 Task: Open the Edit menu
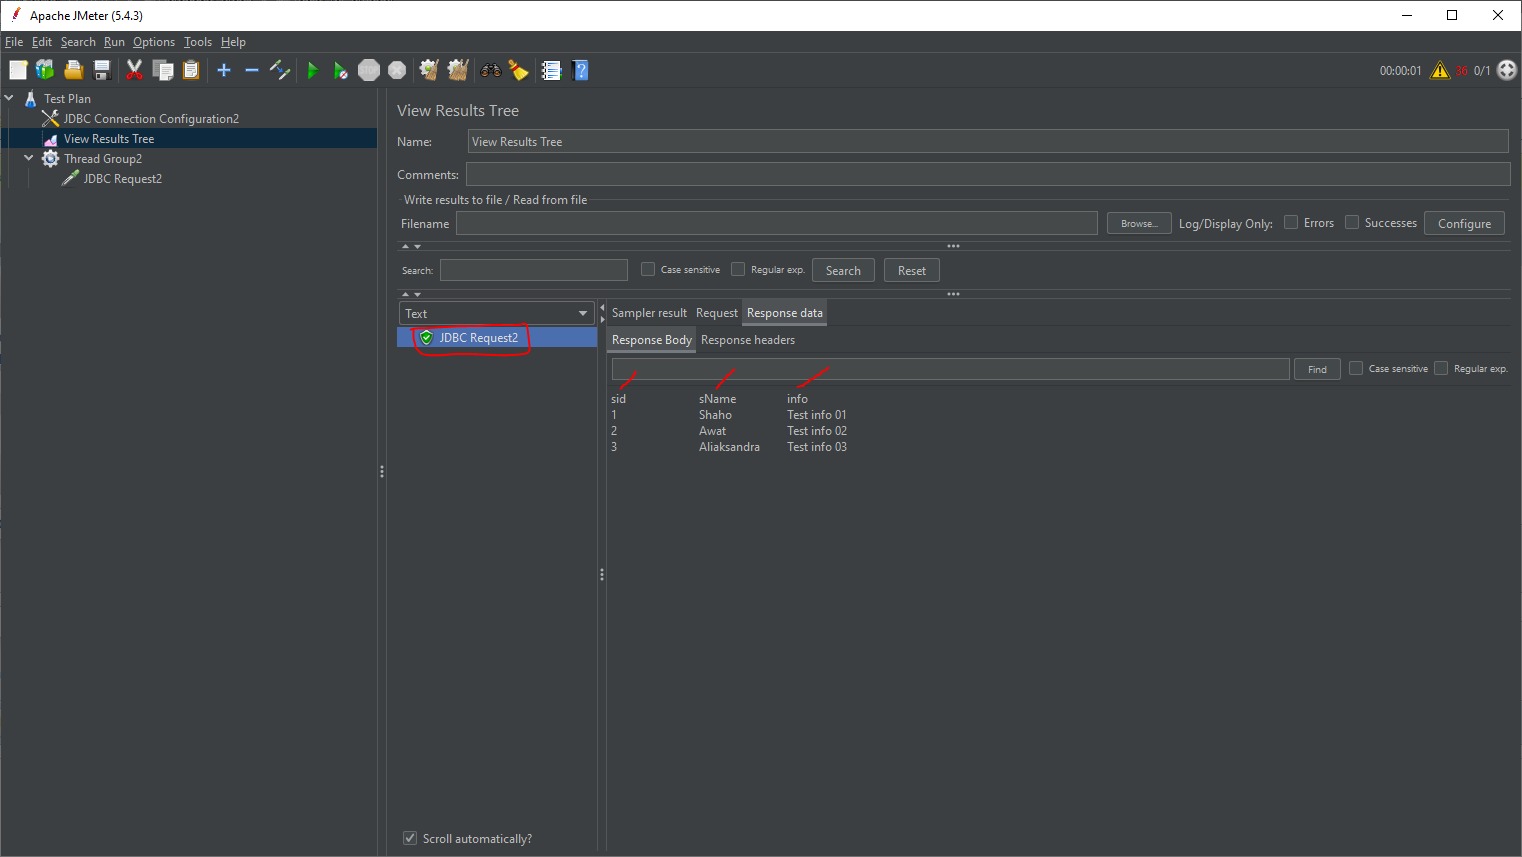pos(42,42)
